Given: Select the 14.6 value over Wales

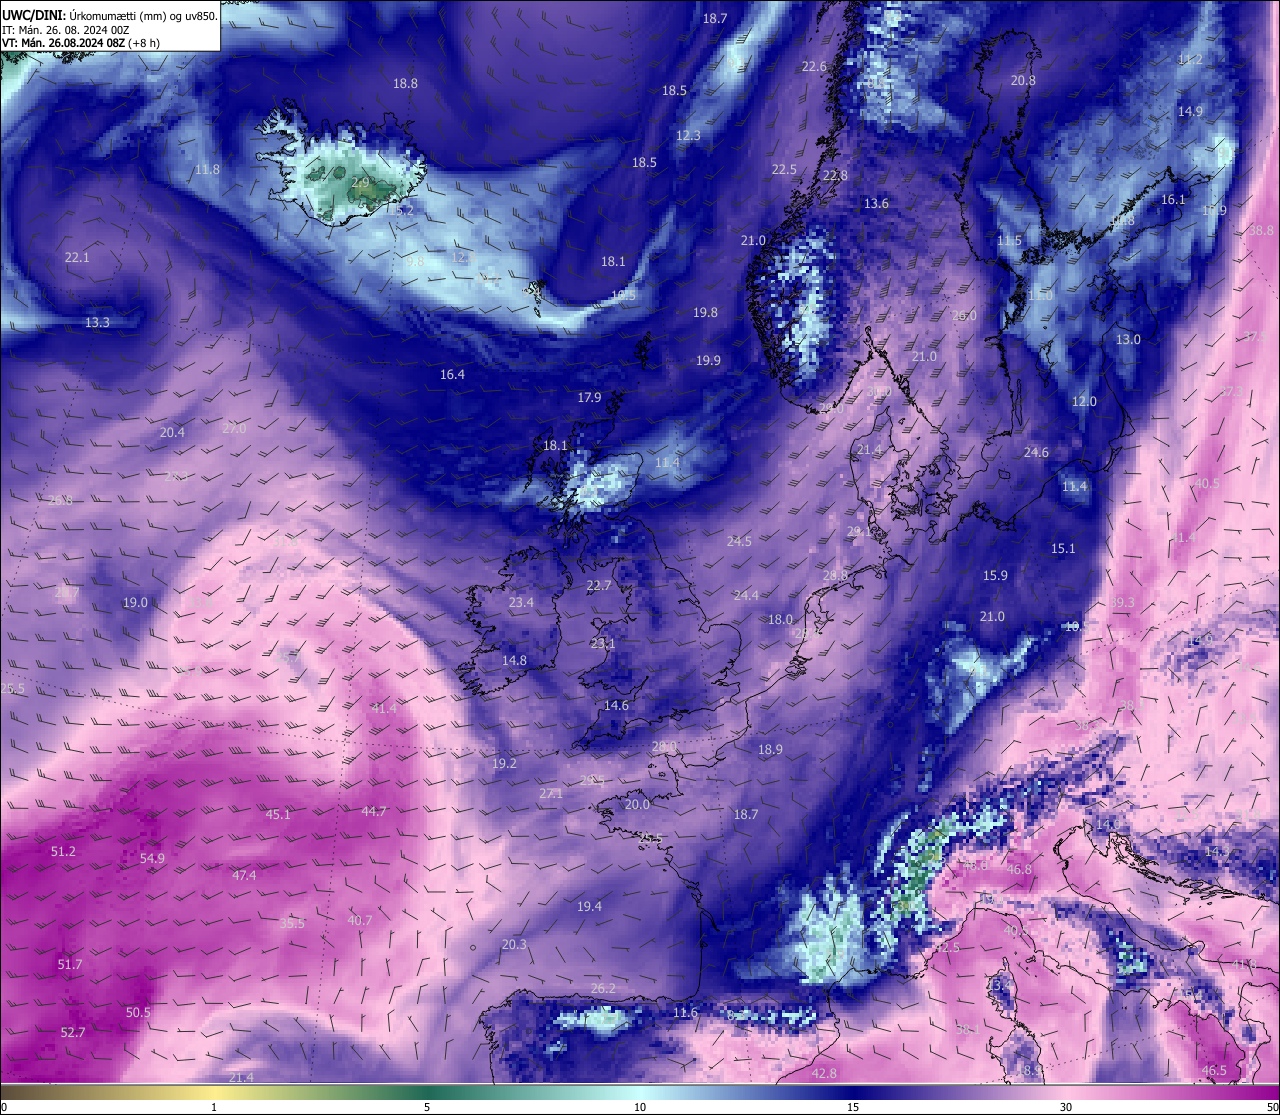Looking at the screenshot, I should tap(616, 706).
